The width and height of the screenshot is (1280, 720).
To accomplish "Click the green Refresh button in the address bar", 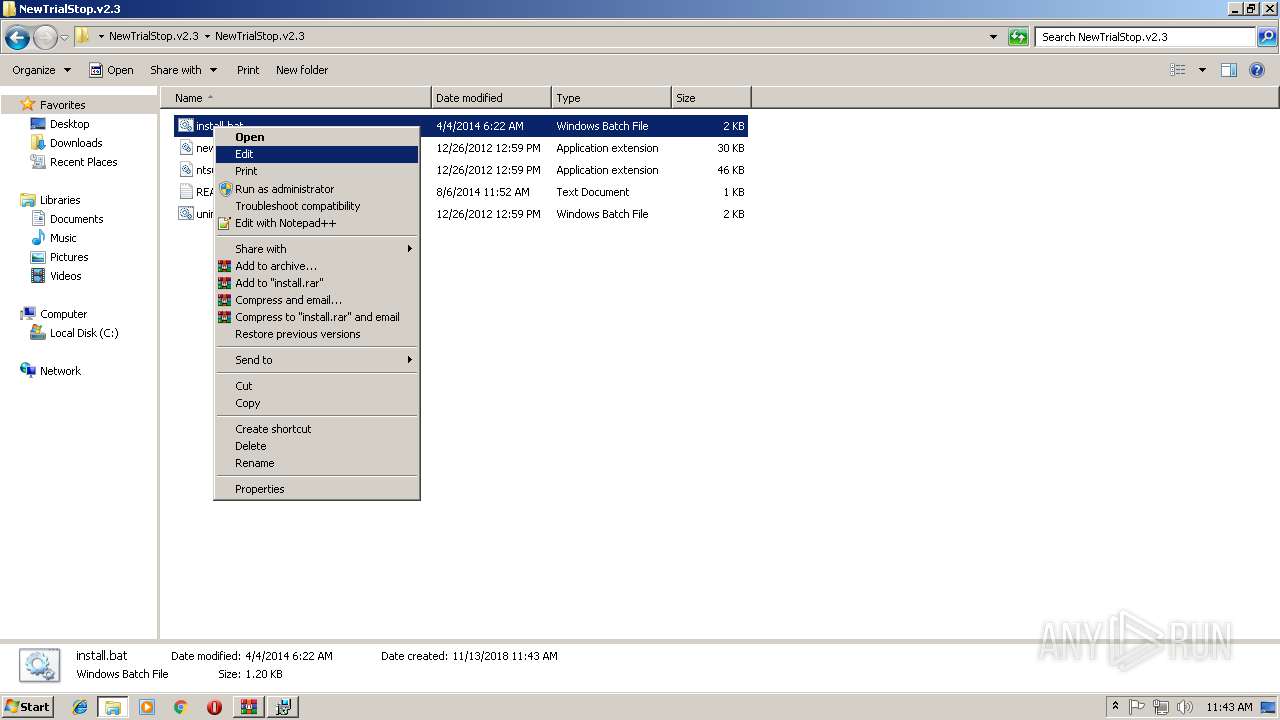I will (x=1018, y=37).
